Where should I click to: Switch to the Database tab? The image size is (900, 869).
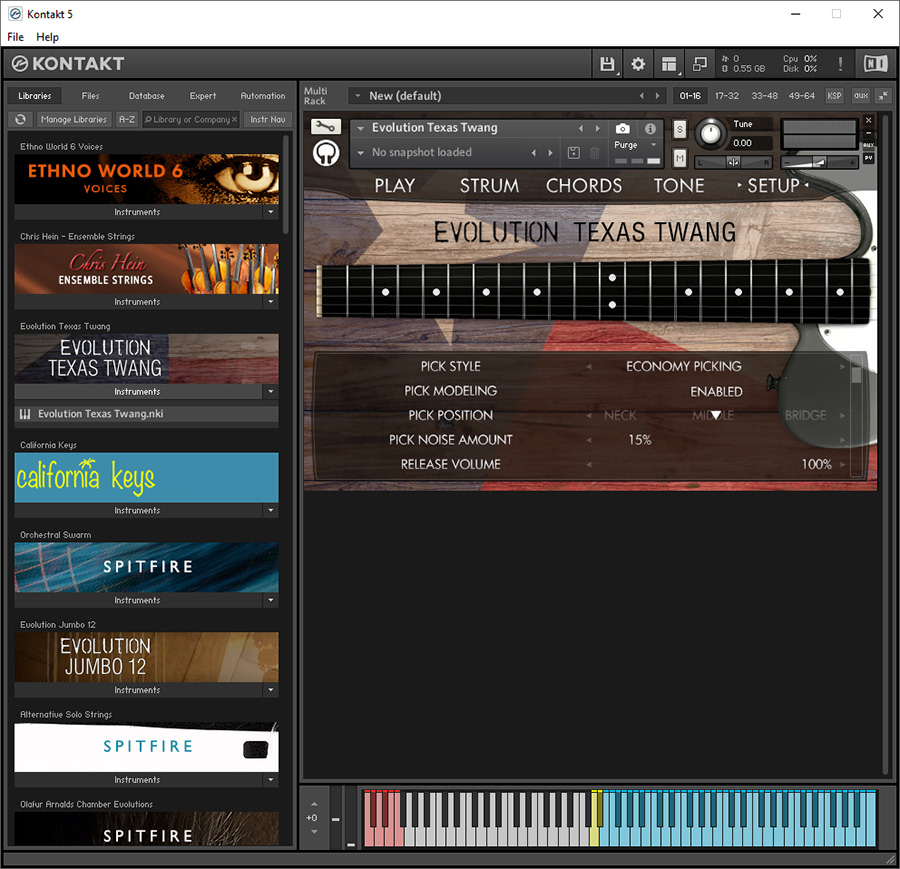(x=146, y=96)
